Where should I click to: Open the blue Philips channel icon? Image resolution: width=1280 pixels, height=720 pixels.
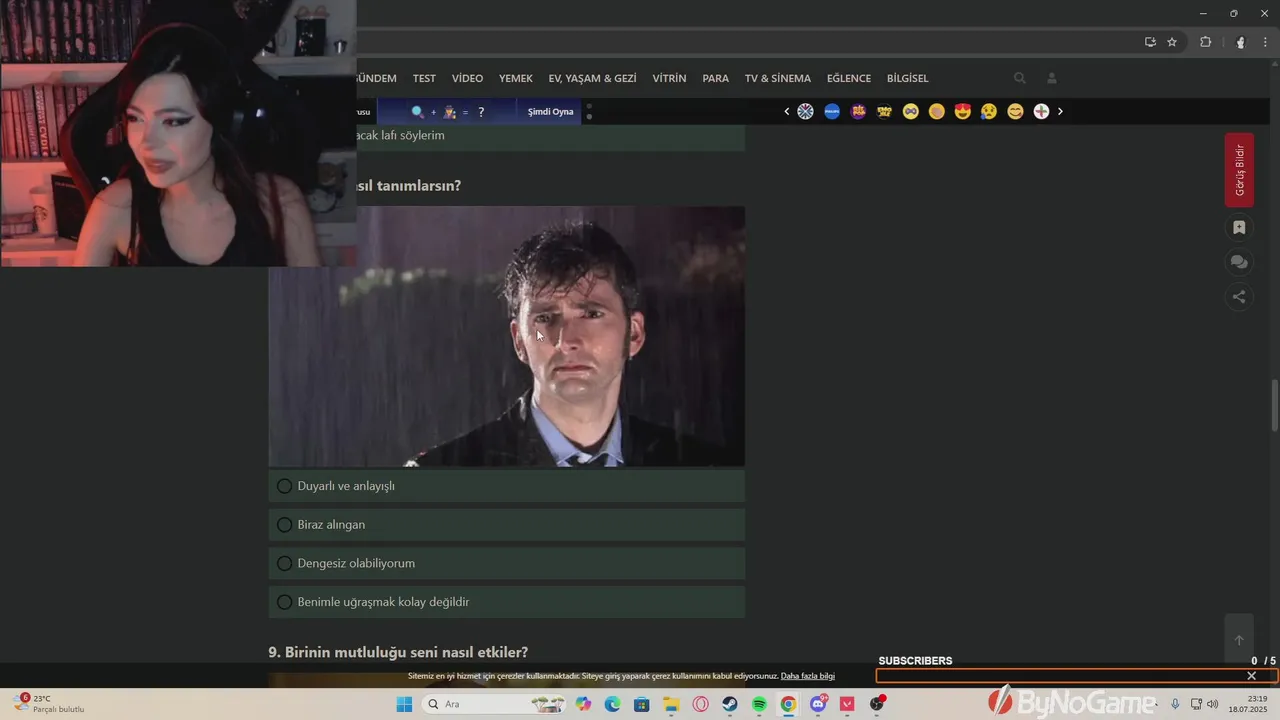832,111
